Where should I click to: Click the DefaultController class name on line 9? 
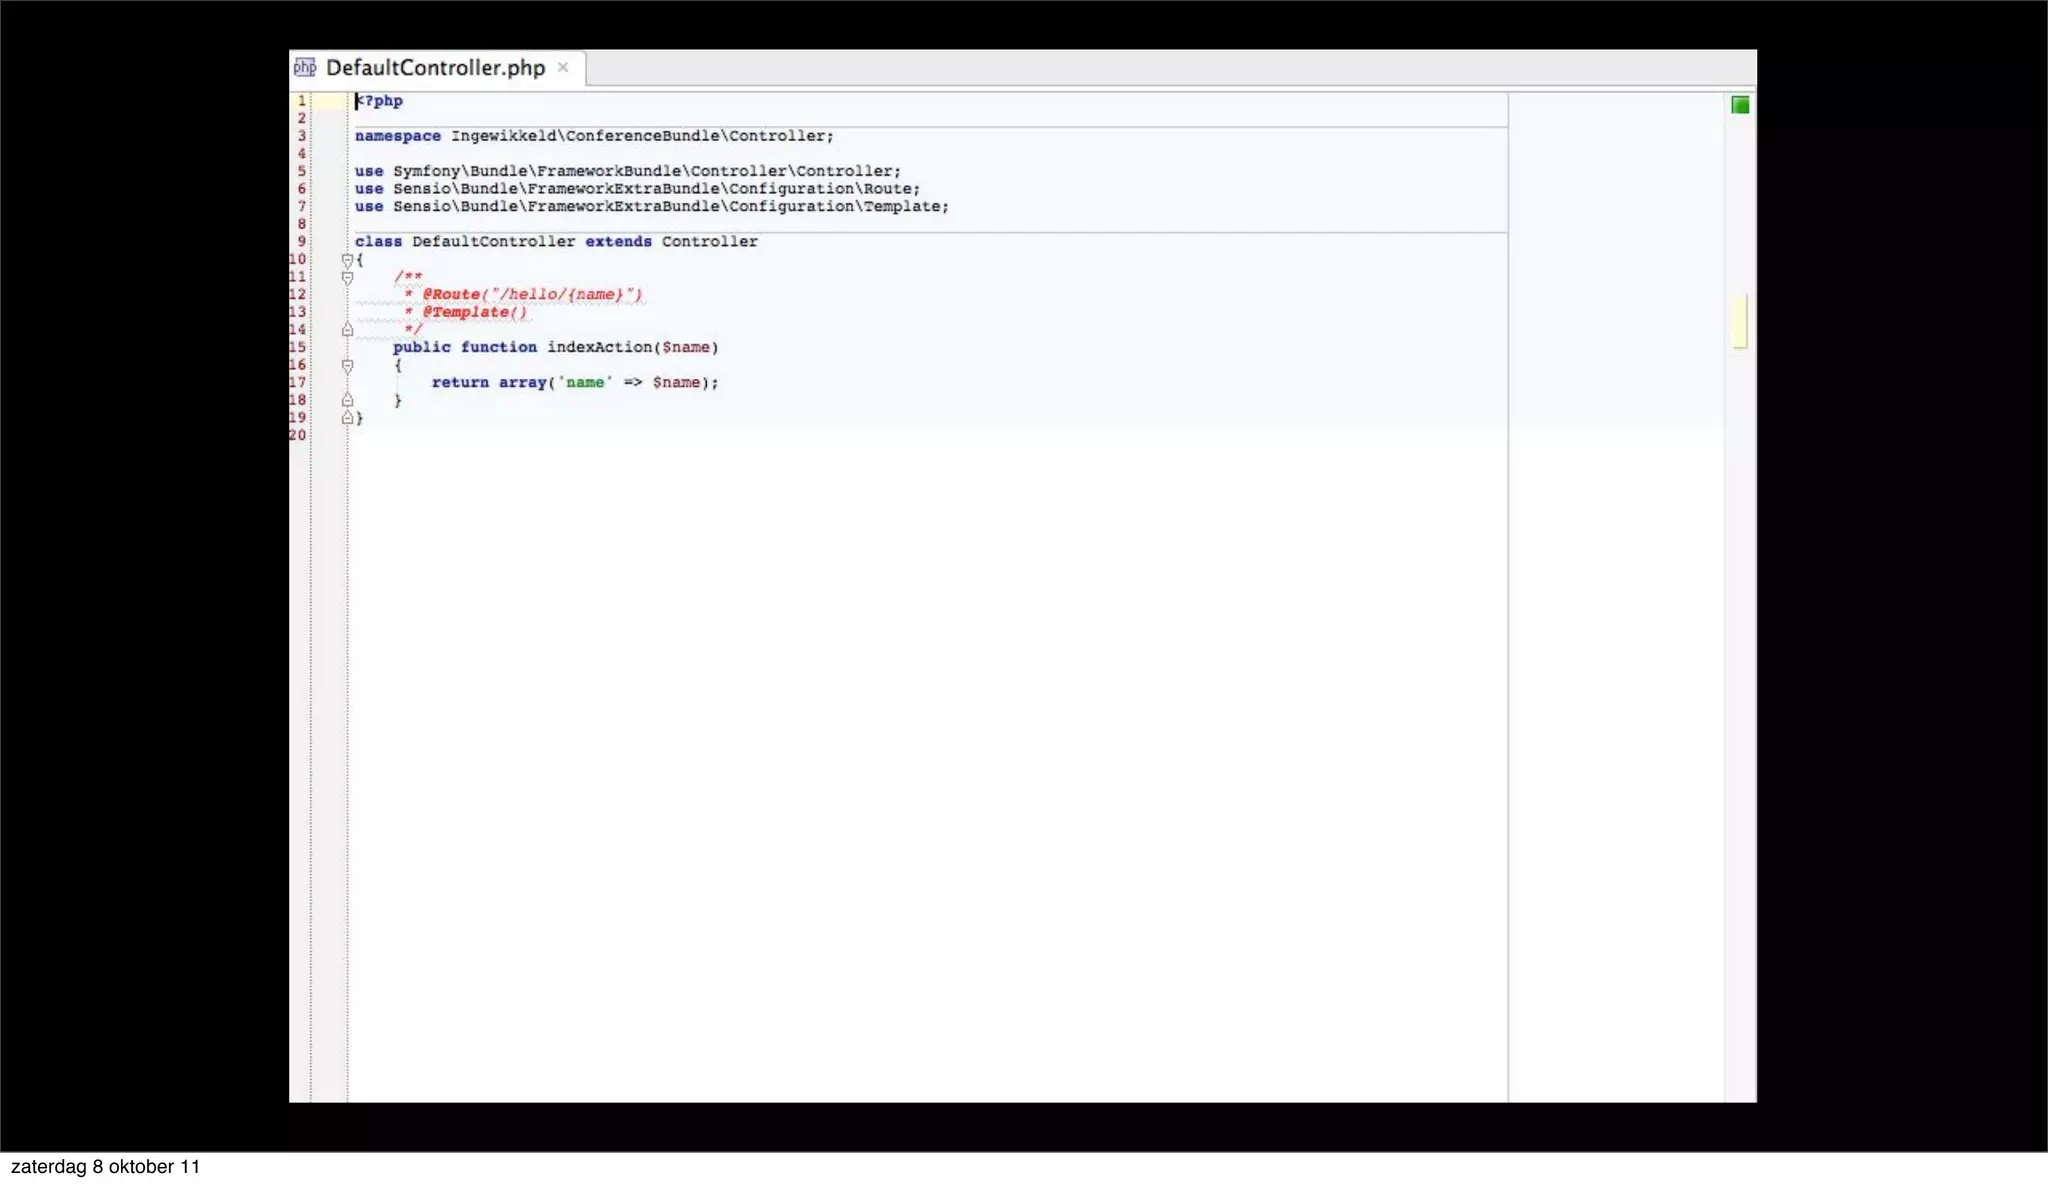pyautogui.click(x=493, y=242)
